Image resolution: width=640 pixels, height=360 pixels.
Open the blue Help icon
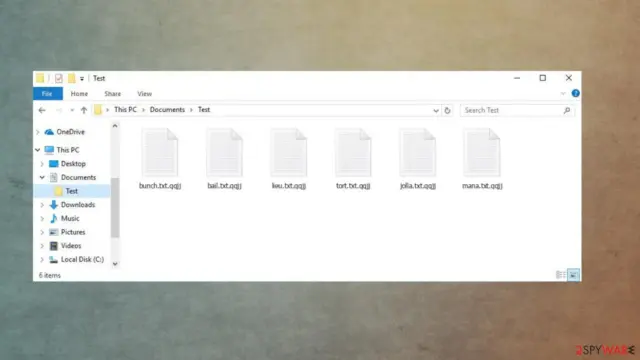576,93
